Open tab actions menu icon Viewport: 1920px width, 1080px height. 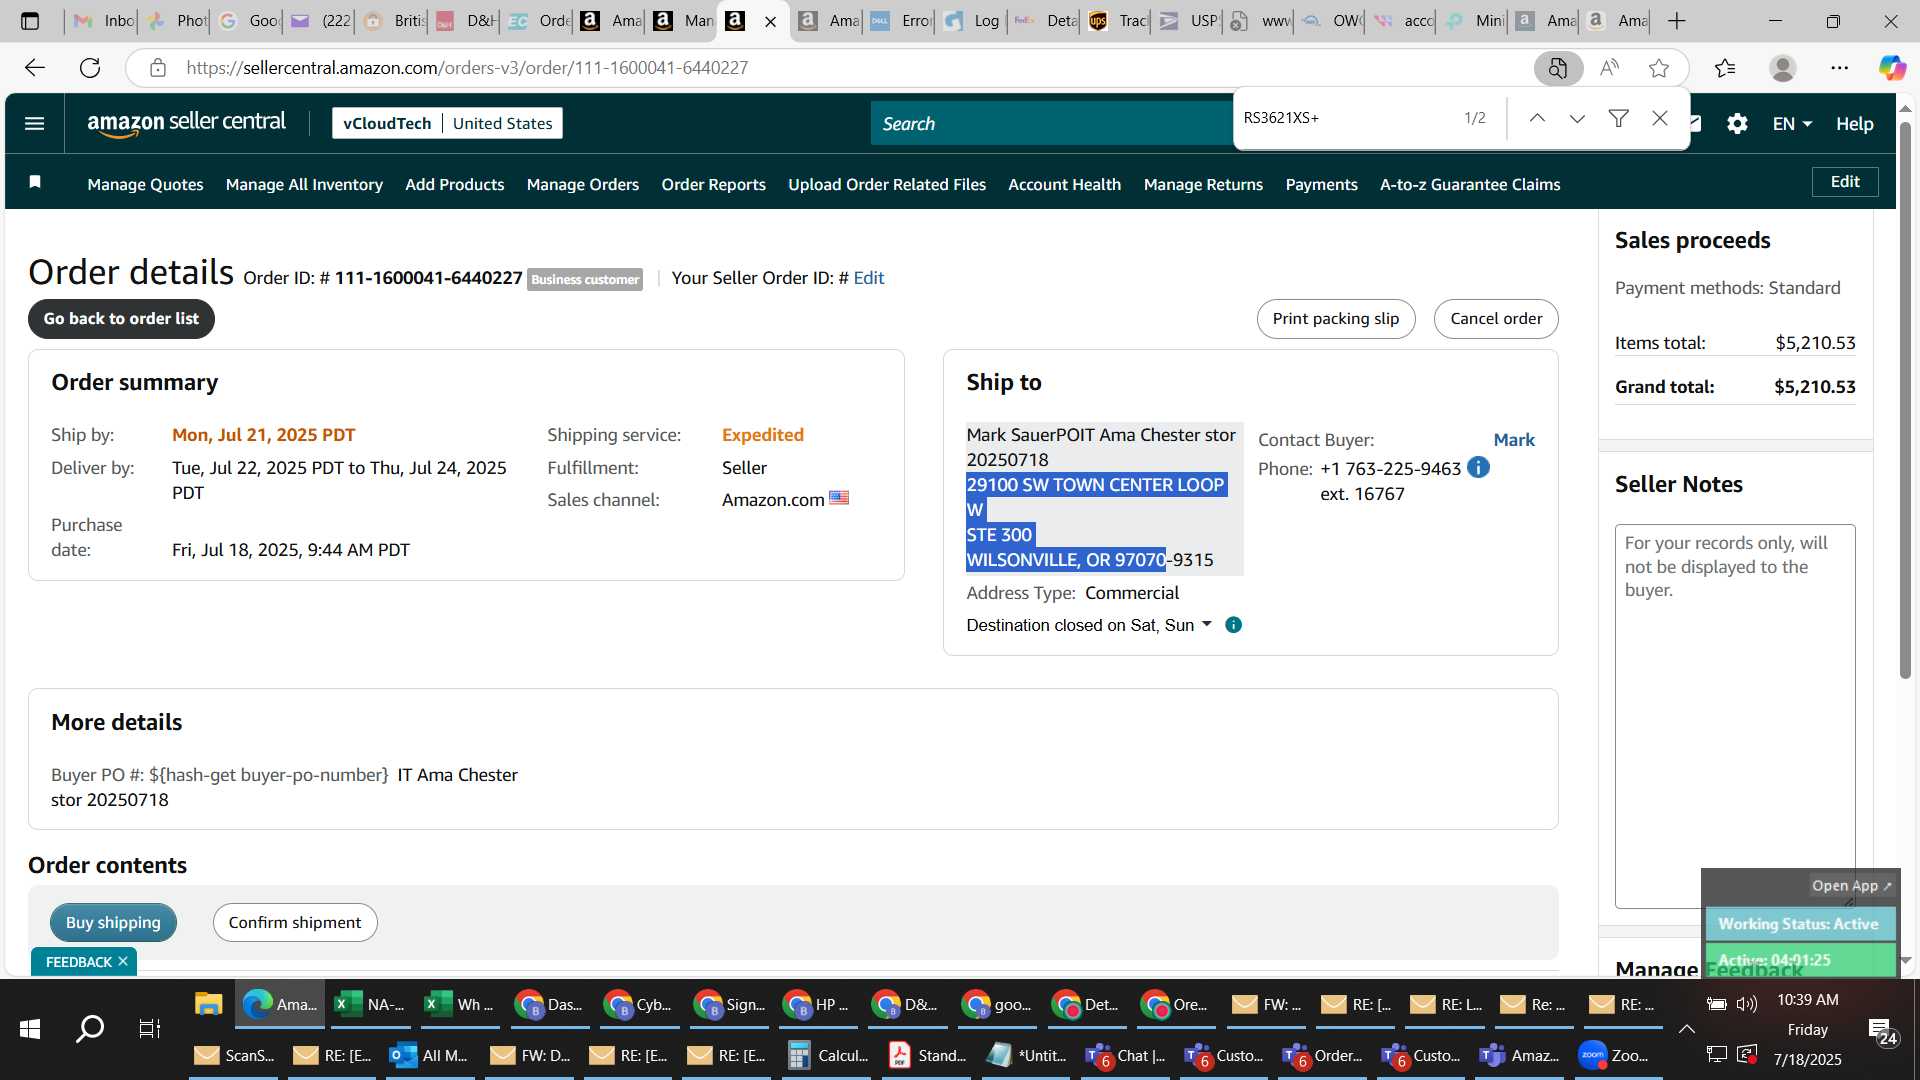click(x=30, y=21)
